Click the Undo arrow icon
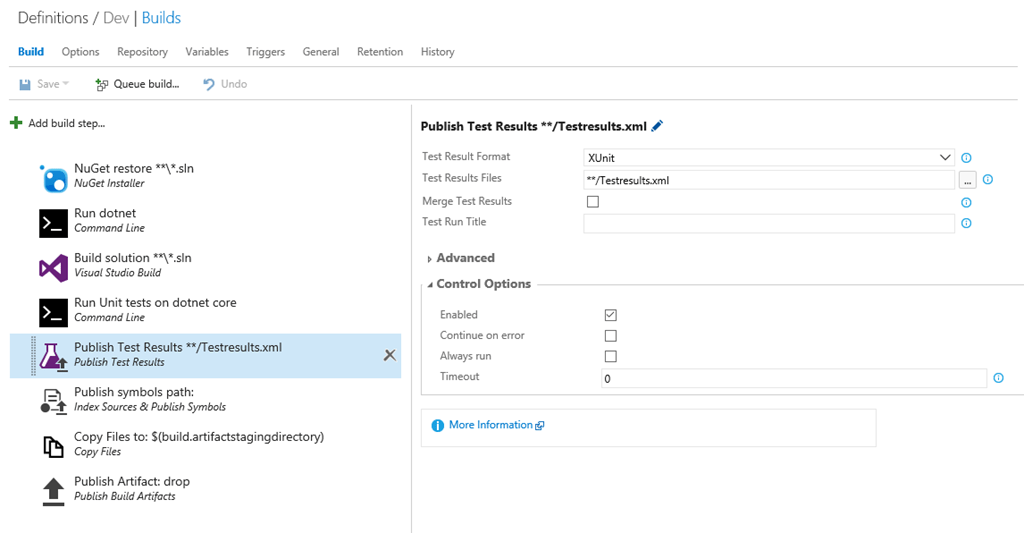The width and height of the screenshot is (1024, 533). pos(208,84)
